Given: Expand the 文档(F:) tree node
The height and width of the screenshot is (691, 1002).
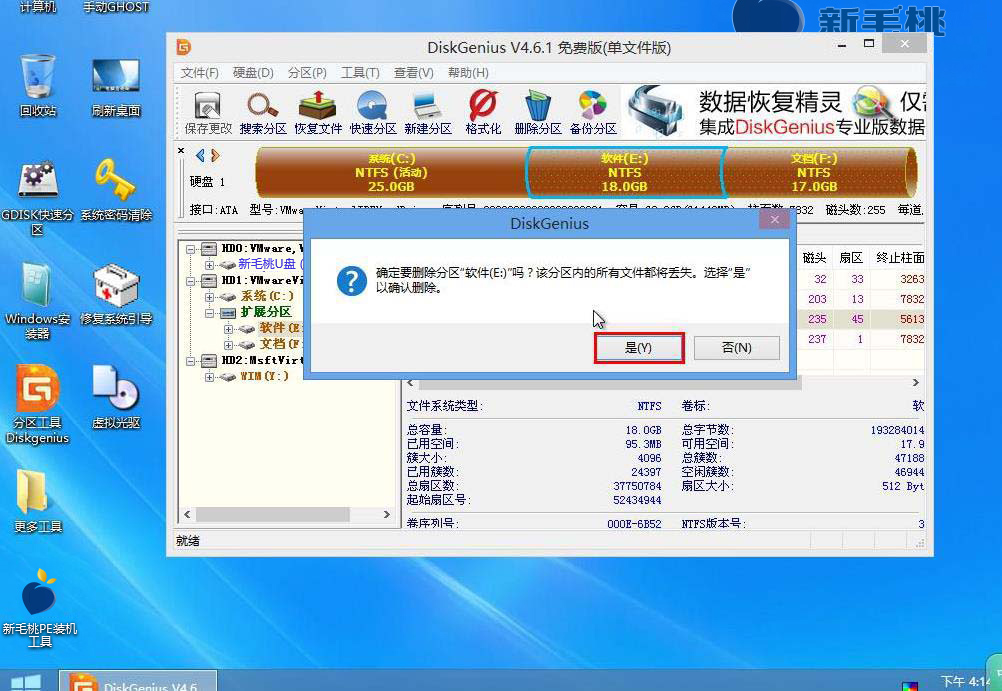Looking at the screenshot, I should [x=228, y=345].
